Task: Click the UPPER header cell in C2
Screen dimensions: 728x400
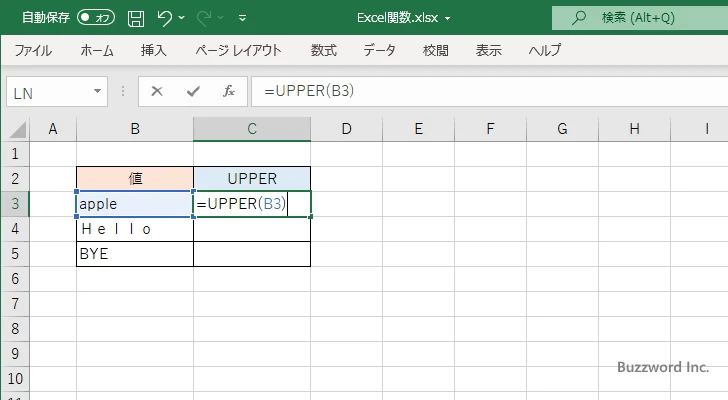Action: pos(252,179)
